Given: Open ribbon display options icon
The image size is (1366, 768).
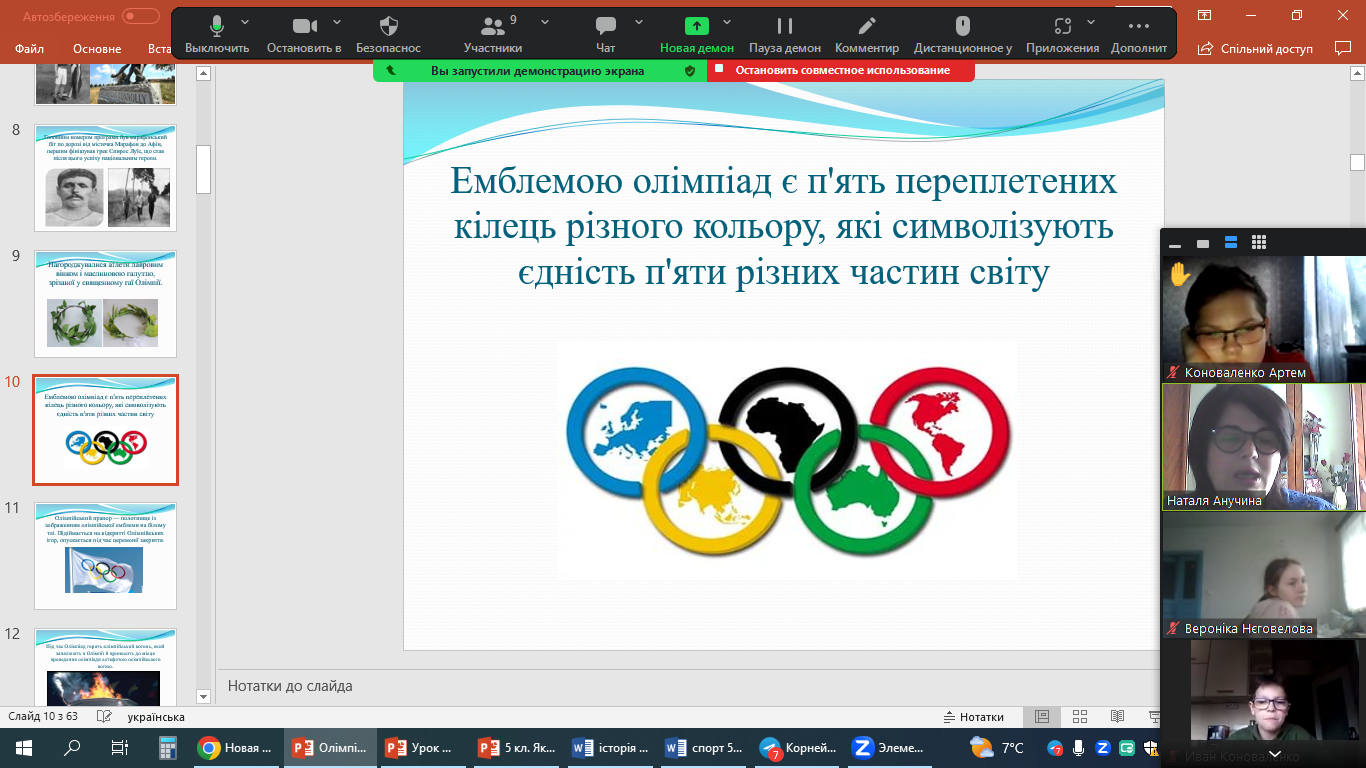Looking at the screenshot, I should (1205, 15).
